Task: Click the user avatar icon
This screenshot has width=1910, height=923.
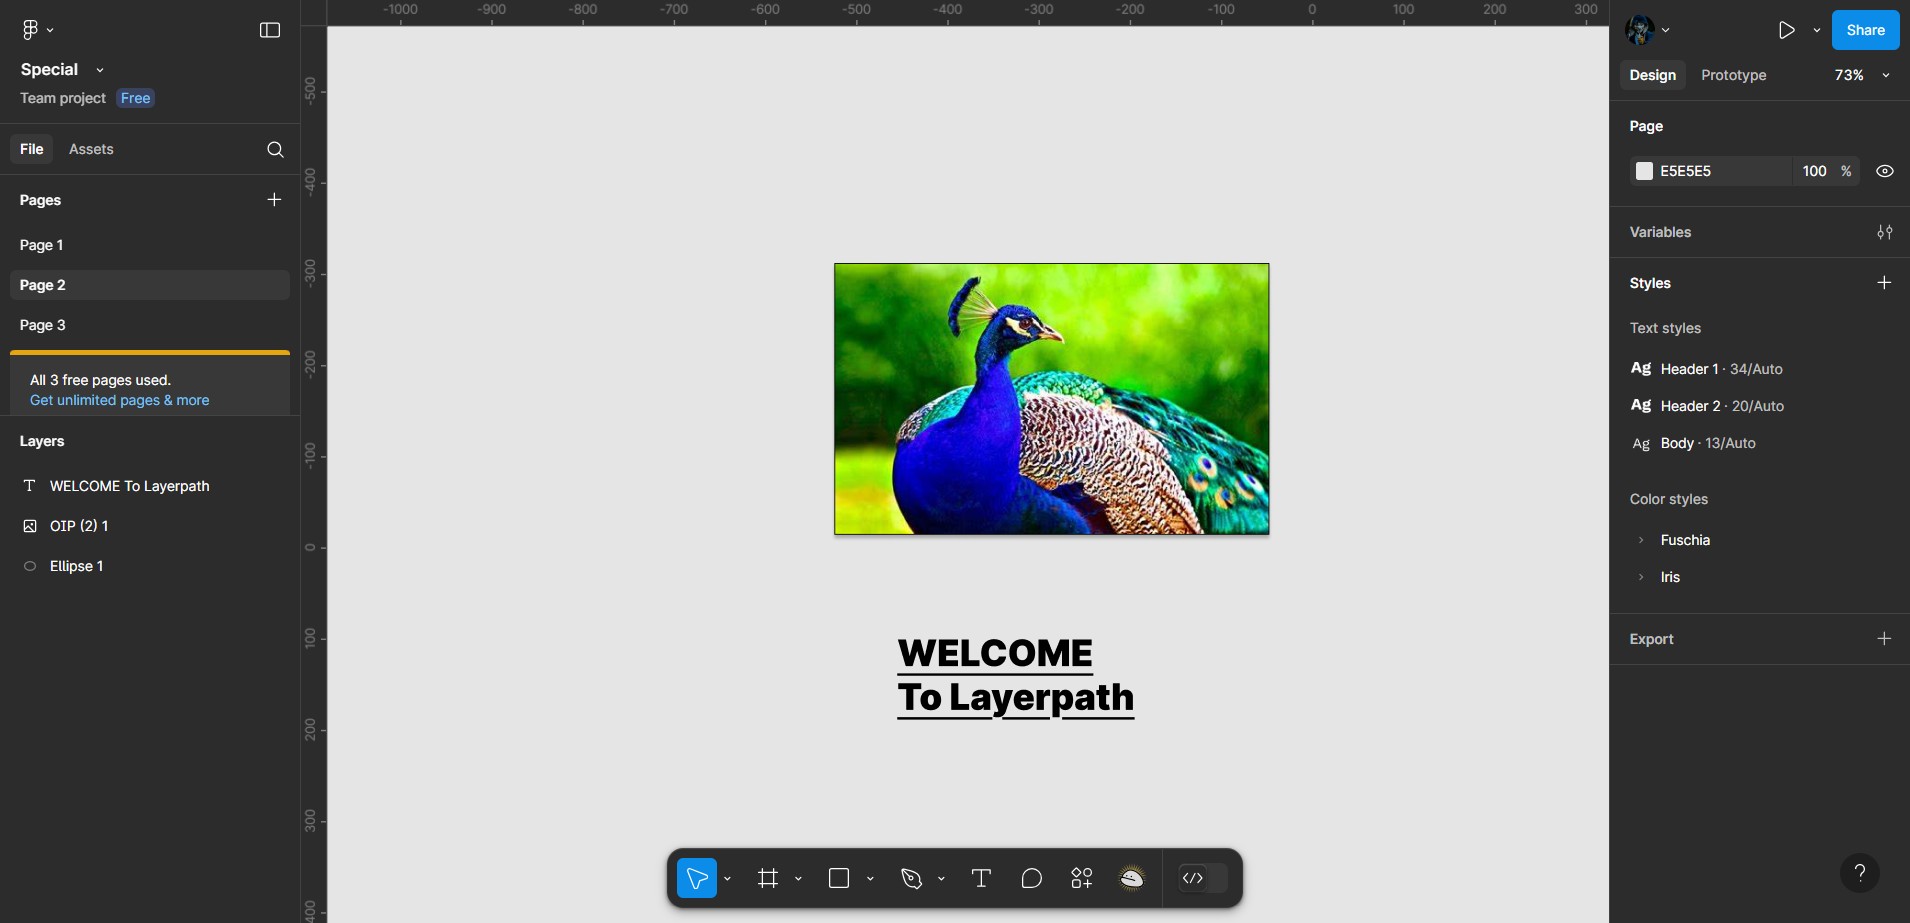Action: (1640, 30)
